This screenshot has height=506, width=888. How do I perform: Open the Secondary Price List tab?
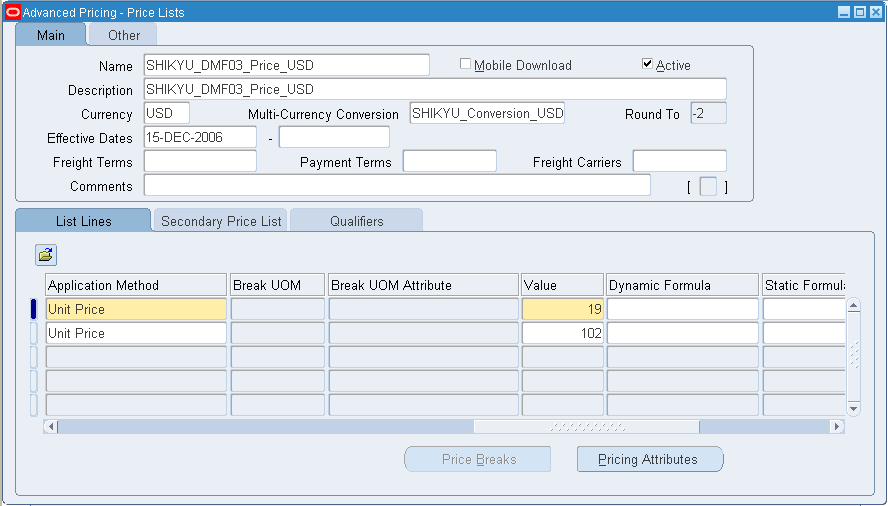pyautogui.click(x=221, y=220)
